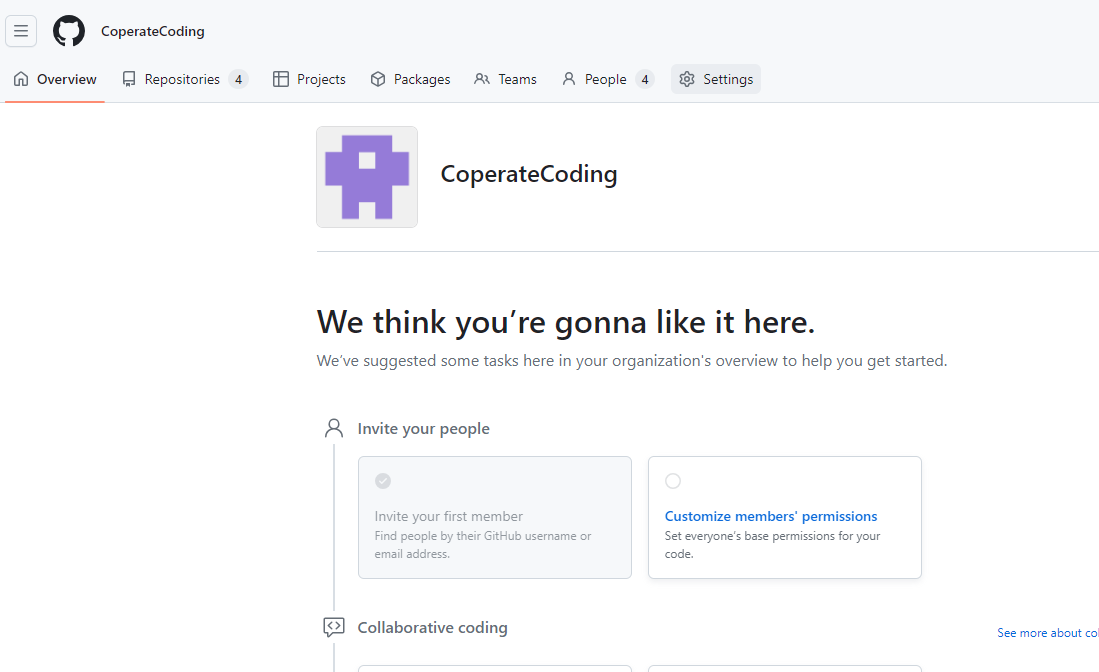Image resolution: width=1099 pixels, height=672 pixels.
Task: Open the See more about collaborative coding link
Action: pos(1048,633)
